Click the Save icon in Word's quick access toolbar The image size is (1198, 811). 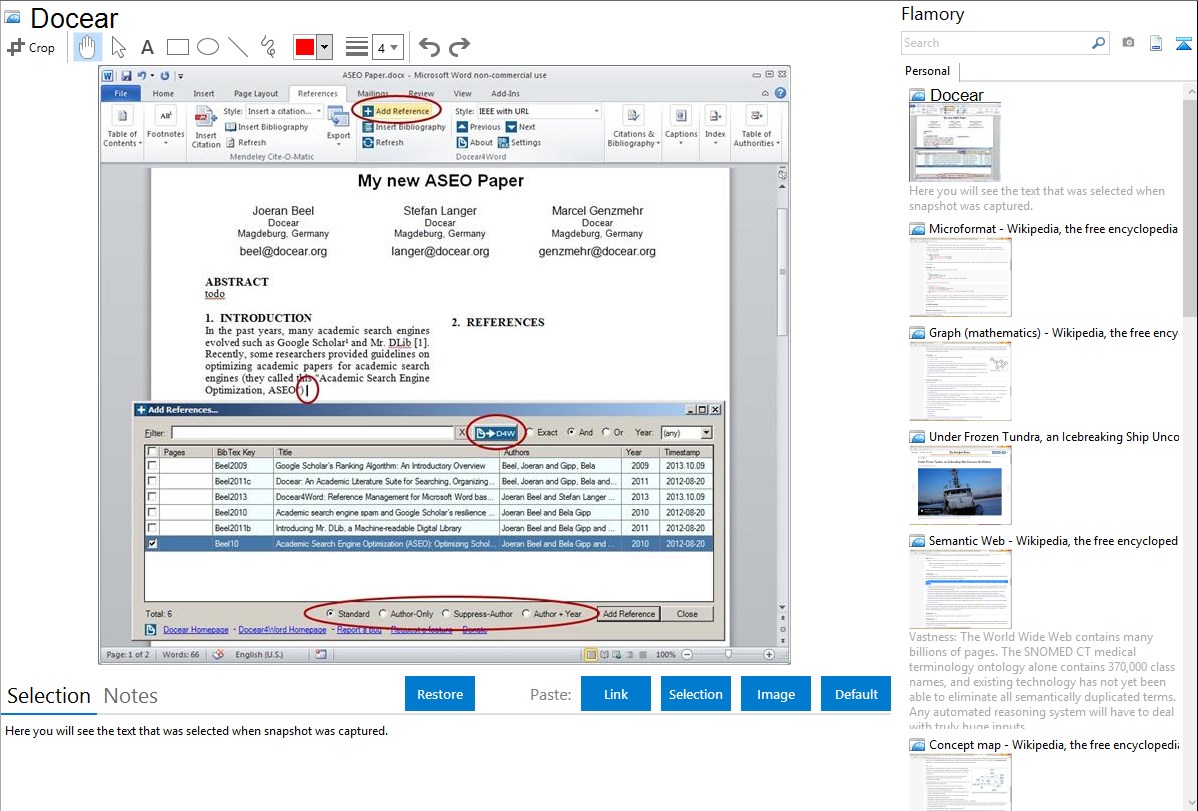click(x=126, y=76)
